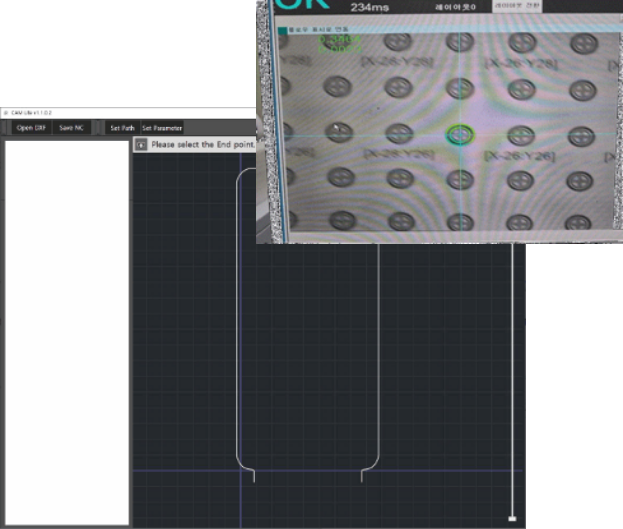The height and width of the screenshot is (529, 623).
Task: Open the Set Parameter dialog
Action: pos(161,128)
